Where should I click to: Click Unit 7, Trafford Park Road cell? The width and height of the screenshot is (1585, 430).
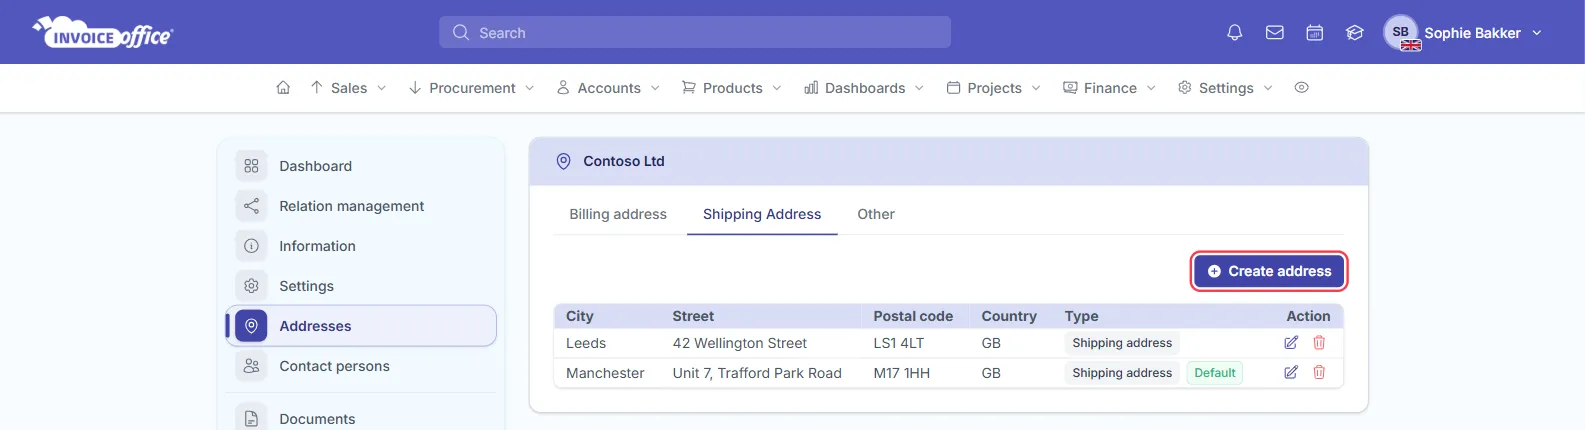pos(757,373)
